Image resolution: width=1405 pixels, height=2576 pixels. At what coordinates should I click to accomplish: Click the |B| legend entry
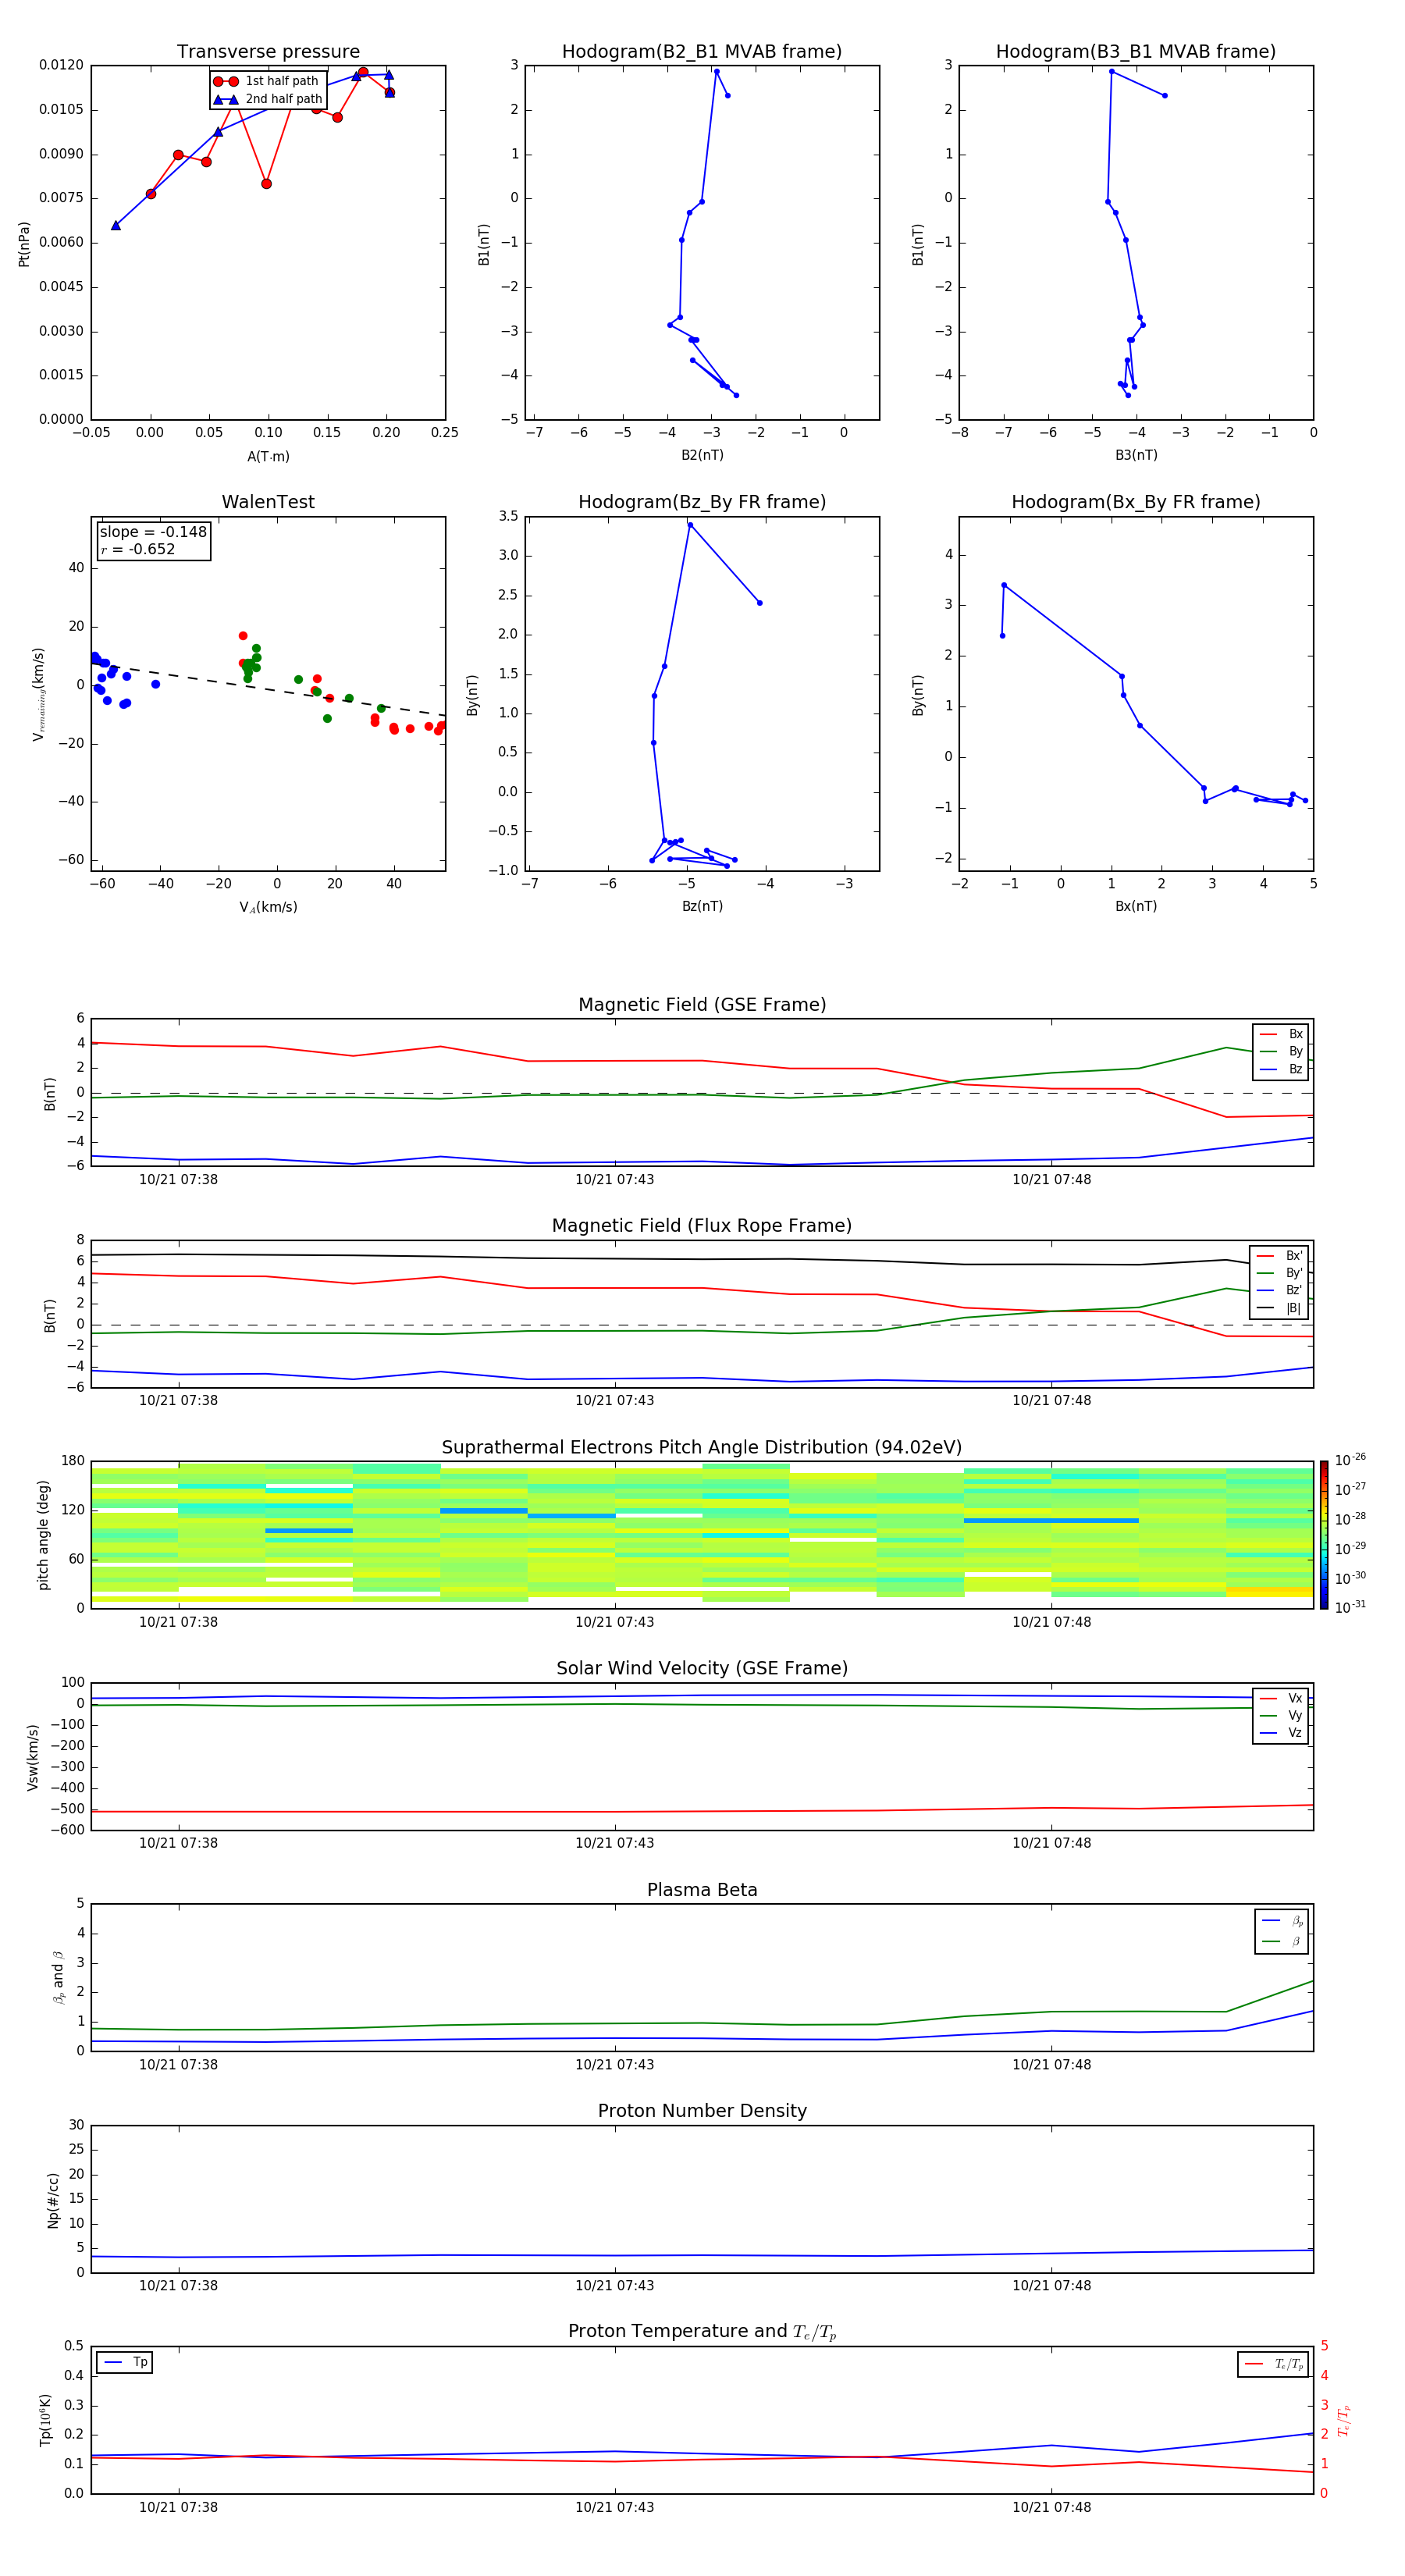(1280, 1308)
